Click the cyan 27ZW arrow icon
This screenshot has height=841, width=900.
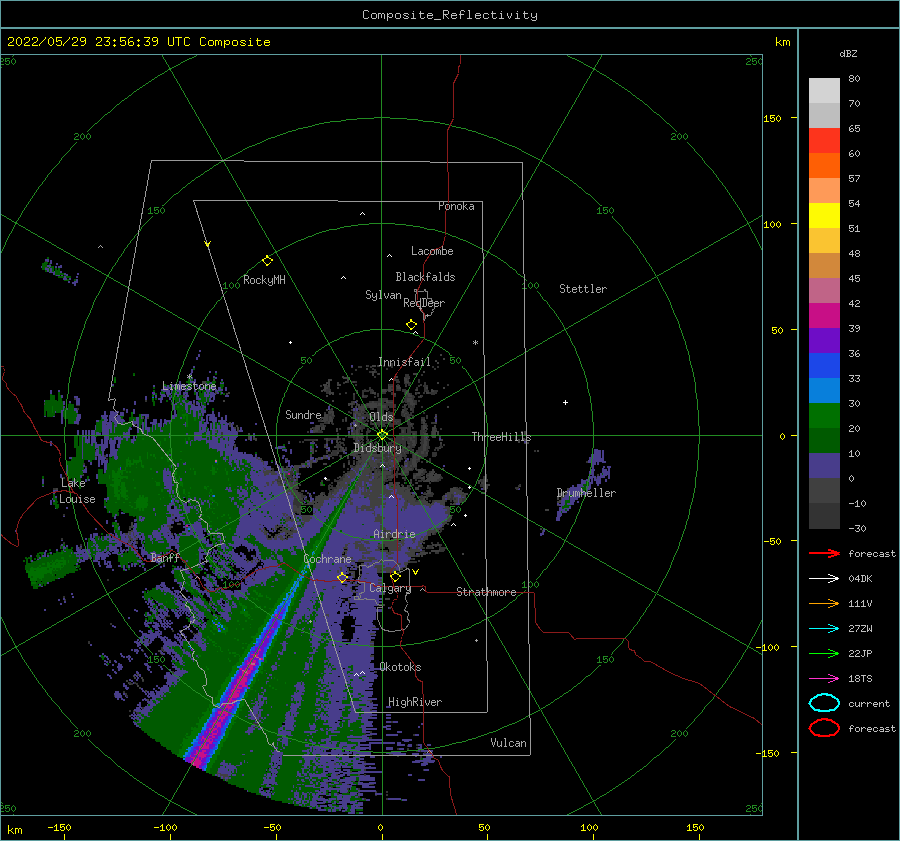824,629
